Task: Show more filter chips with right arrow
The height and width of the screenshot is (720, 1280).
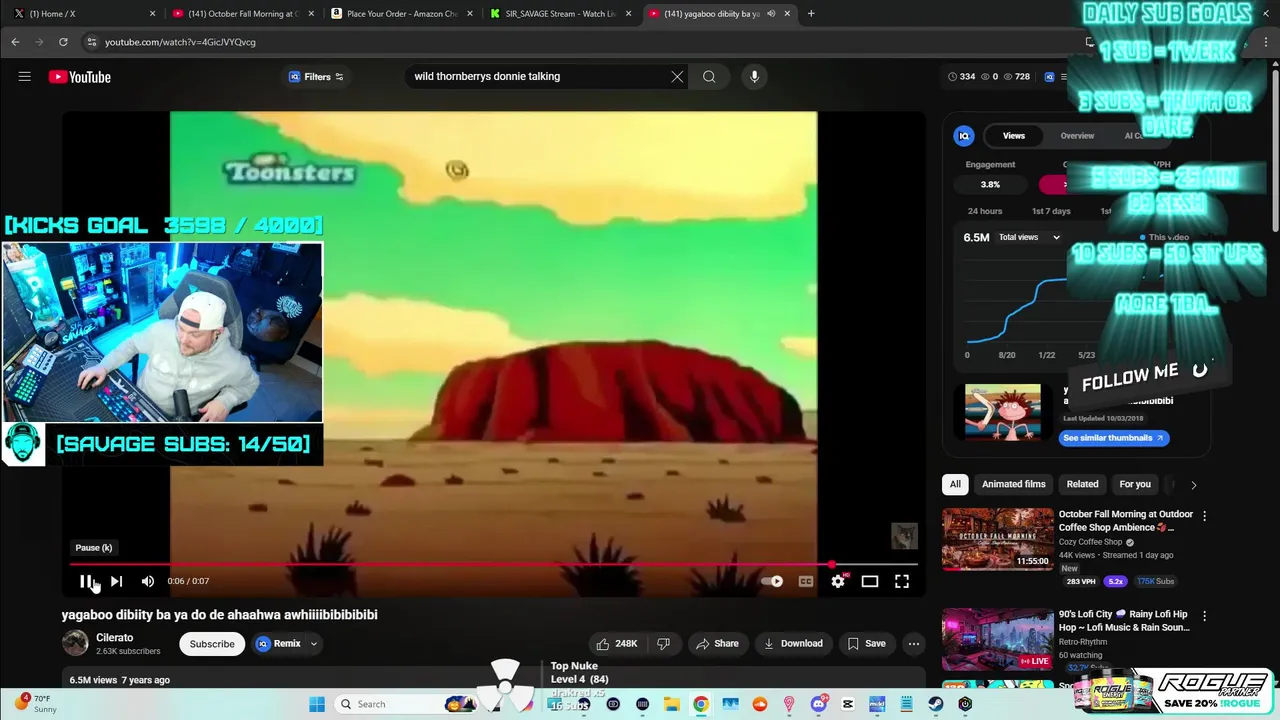Action: click(1193, 484)
